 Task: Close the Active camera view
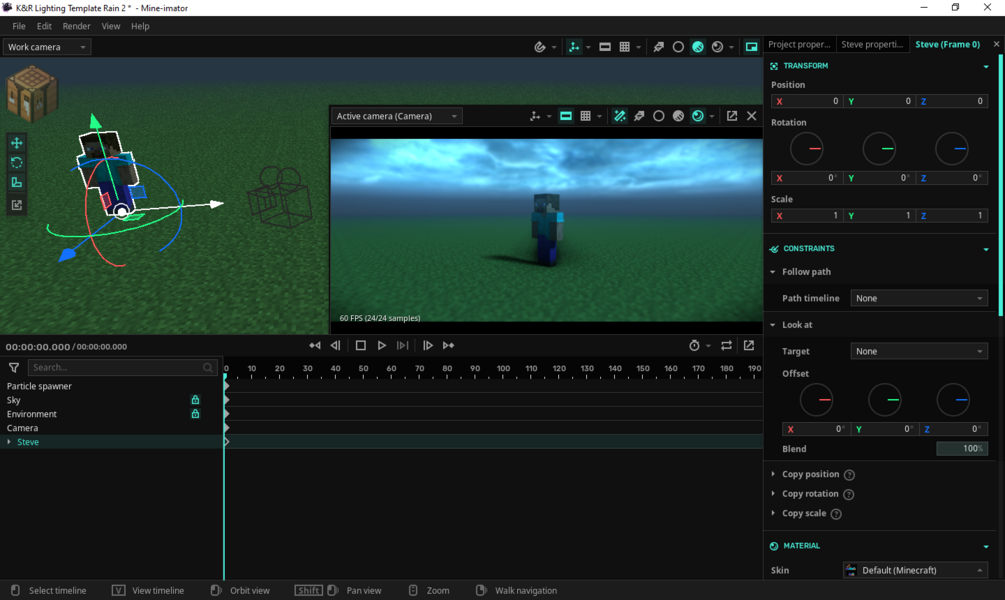coord(751,116)
